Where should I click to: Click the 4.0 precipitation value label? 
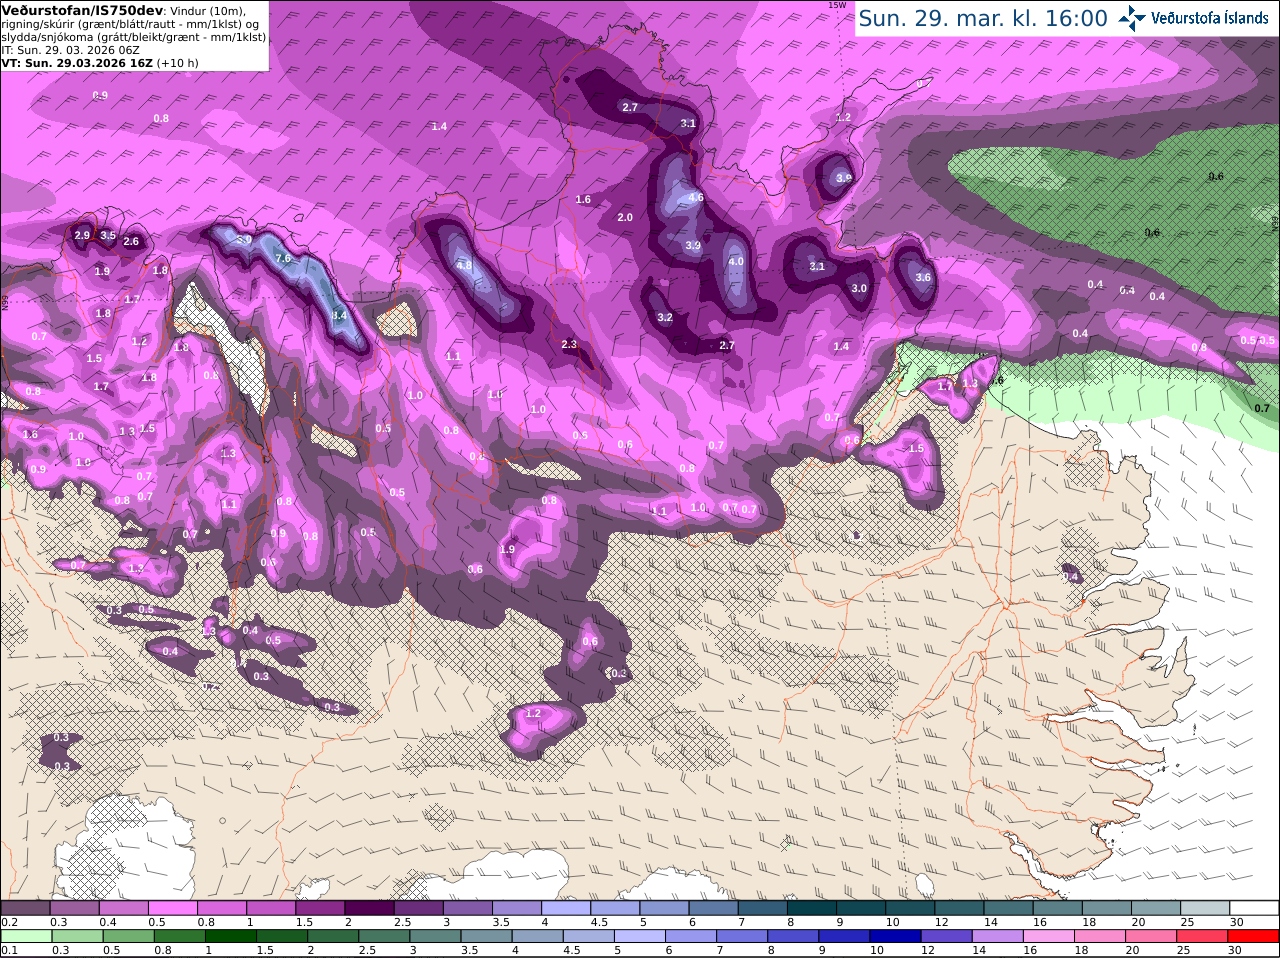point(736,261)
